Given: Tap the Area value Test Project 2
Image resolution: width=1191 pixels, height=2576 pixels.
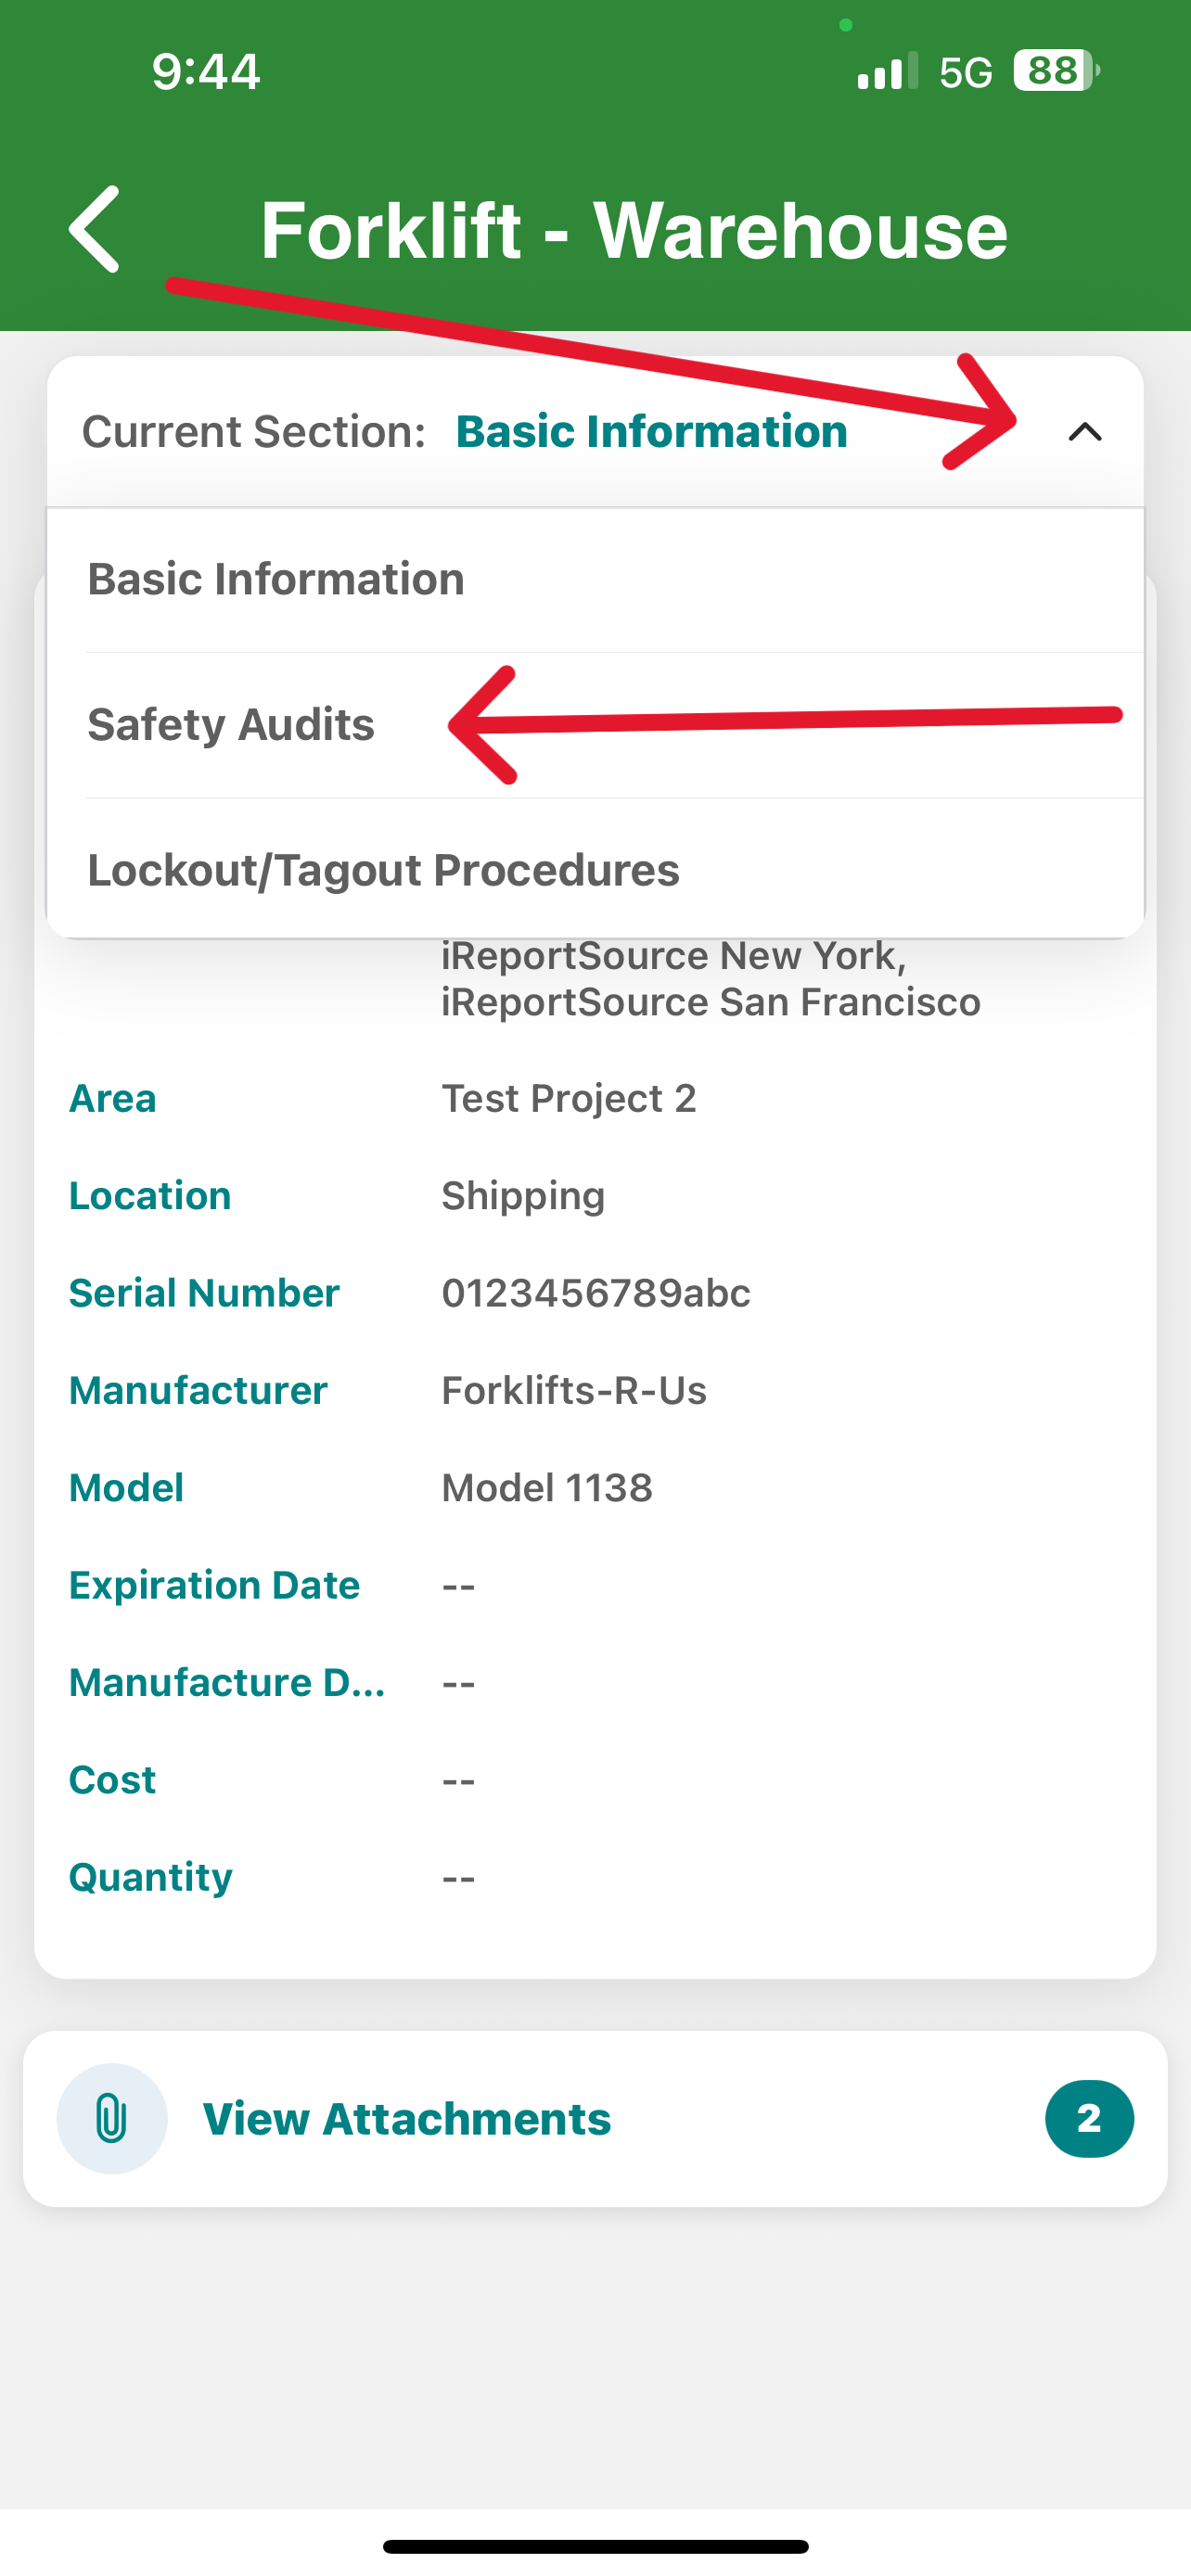Looking at the screenshot, I should point(569,1098).
